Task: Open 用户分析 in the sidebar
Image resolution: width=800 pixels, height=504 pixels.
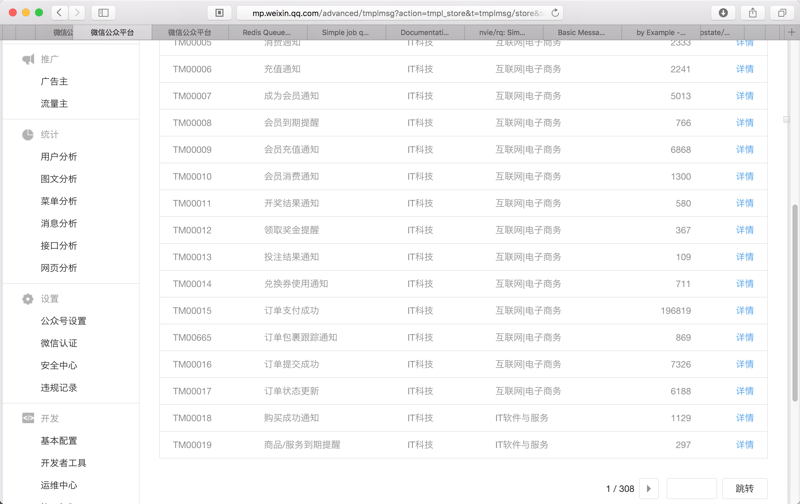Action: [59, 157]
